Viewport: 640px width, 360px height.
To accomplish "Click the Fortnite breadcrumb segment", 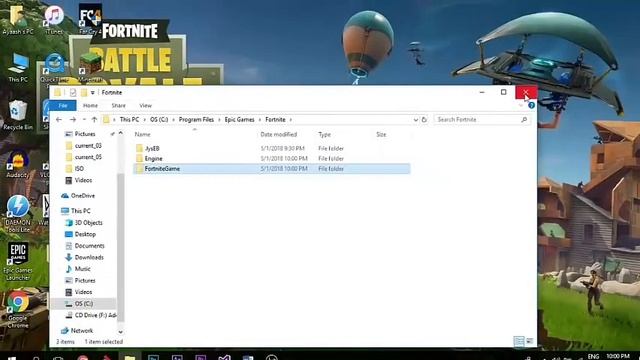I will (x=276, y=120).
